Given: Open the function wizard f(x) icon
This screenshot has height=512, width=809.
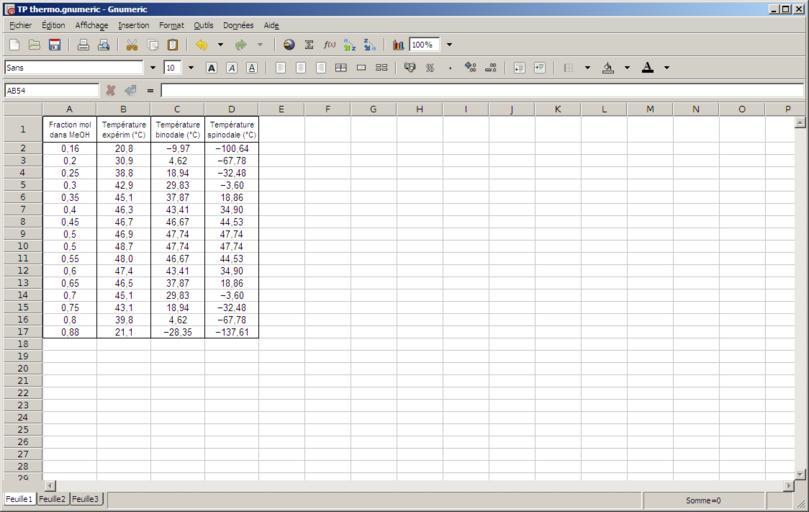Looking at the screenshot, I should click(x=329, y=45).
